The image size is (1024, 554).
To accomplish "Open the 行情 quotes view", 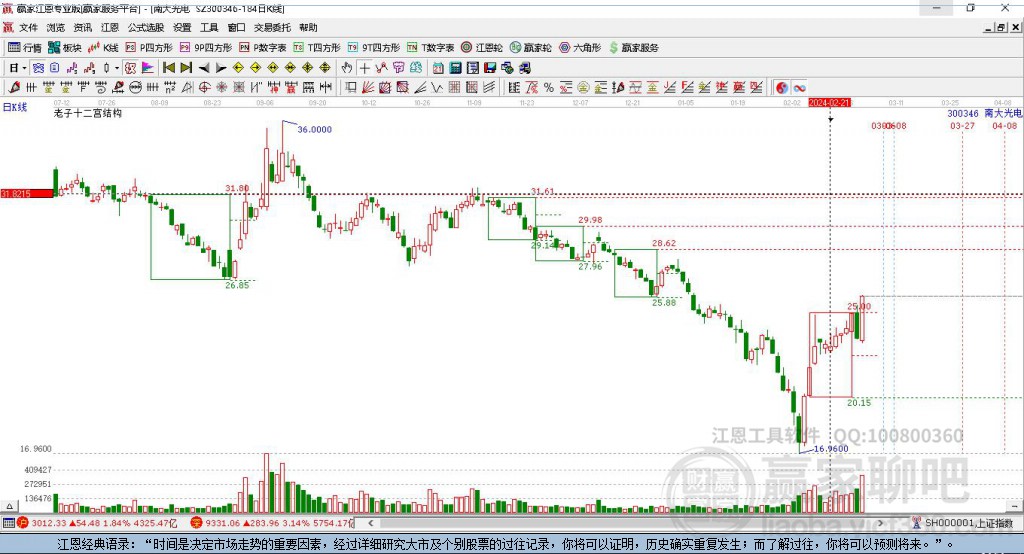I will click(24, 48).
